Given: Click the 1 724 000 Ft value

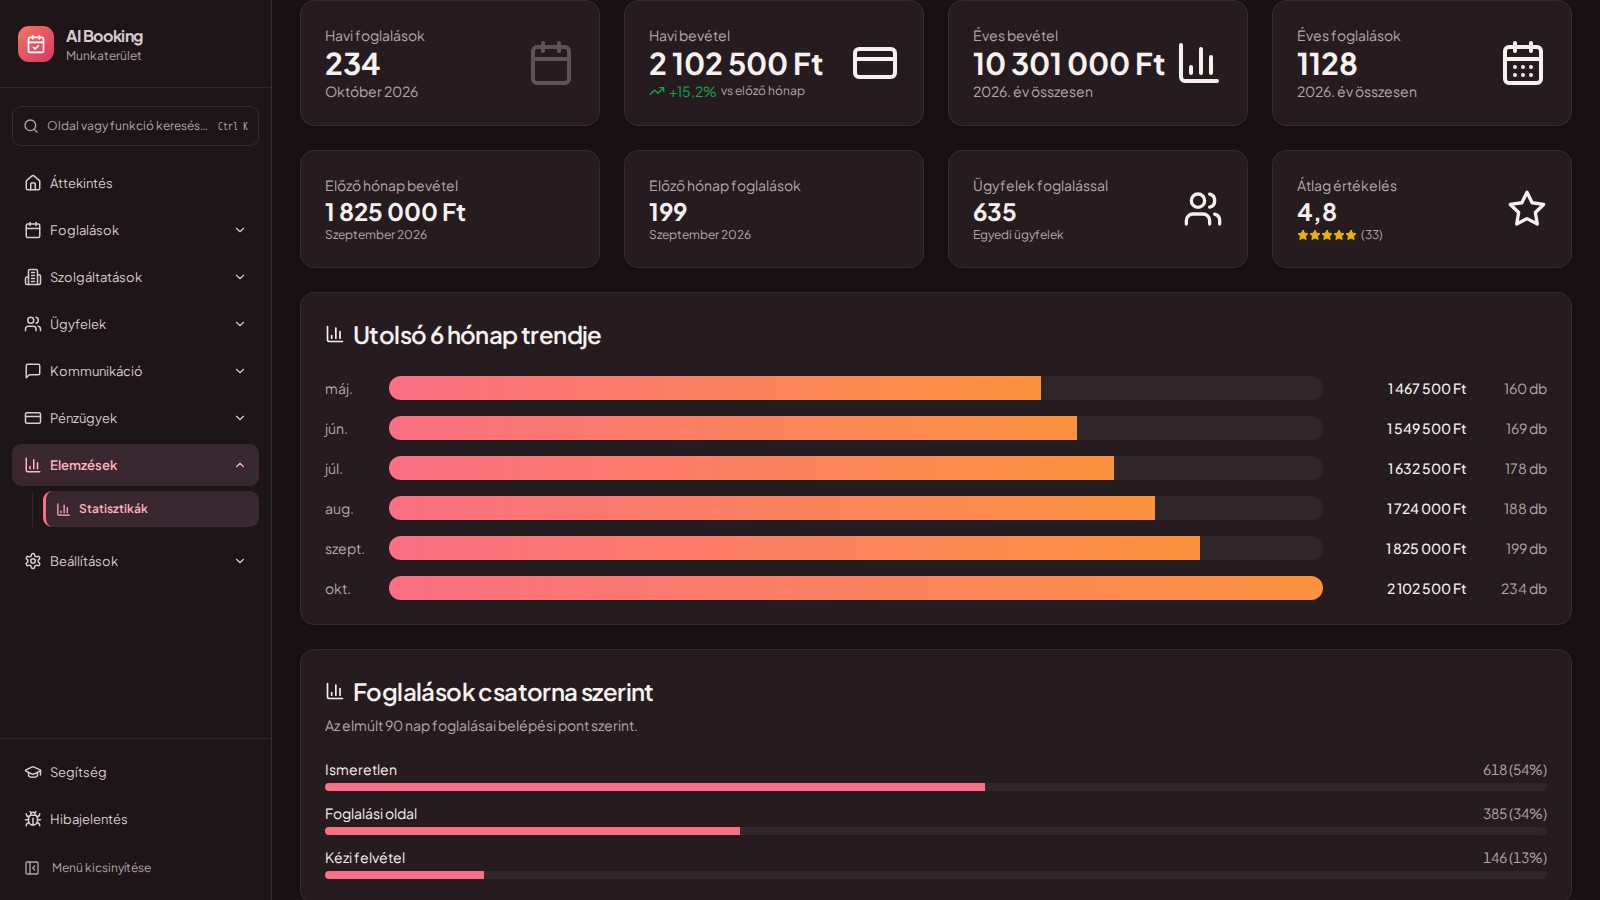Looking at the screenshot, I should 1426,509.
